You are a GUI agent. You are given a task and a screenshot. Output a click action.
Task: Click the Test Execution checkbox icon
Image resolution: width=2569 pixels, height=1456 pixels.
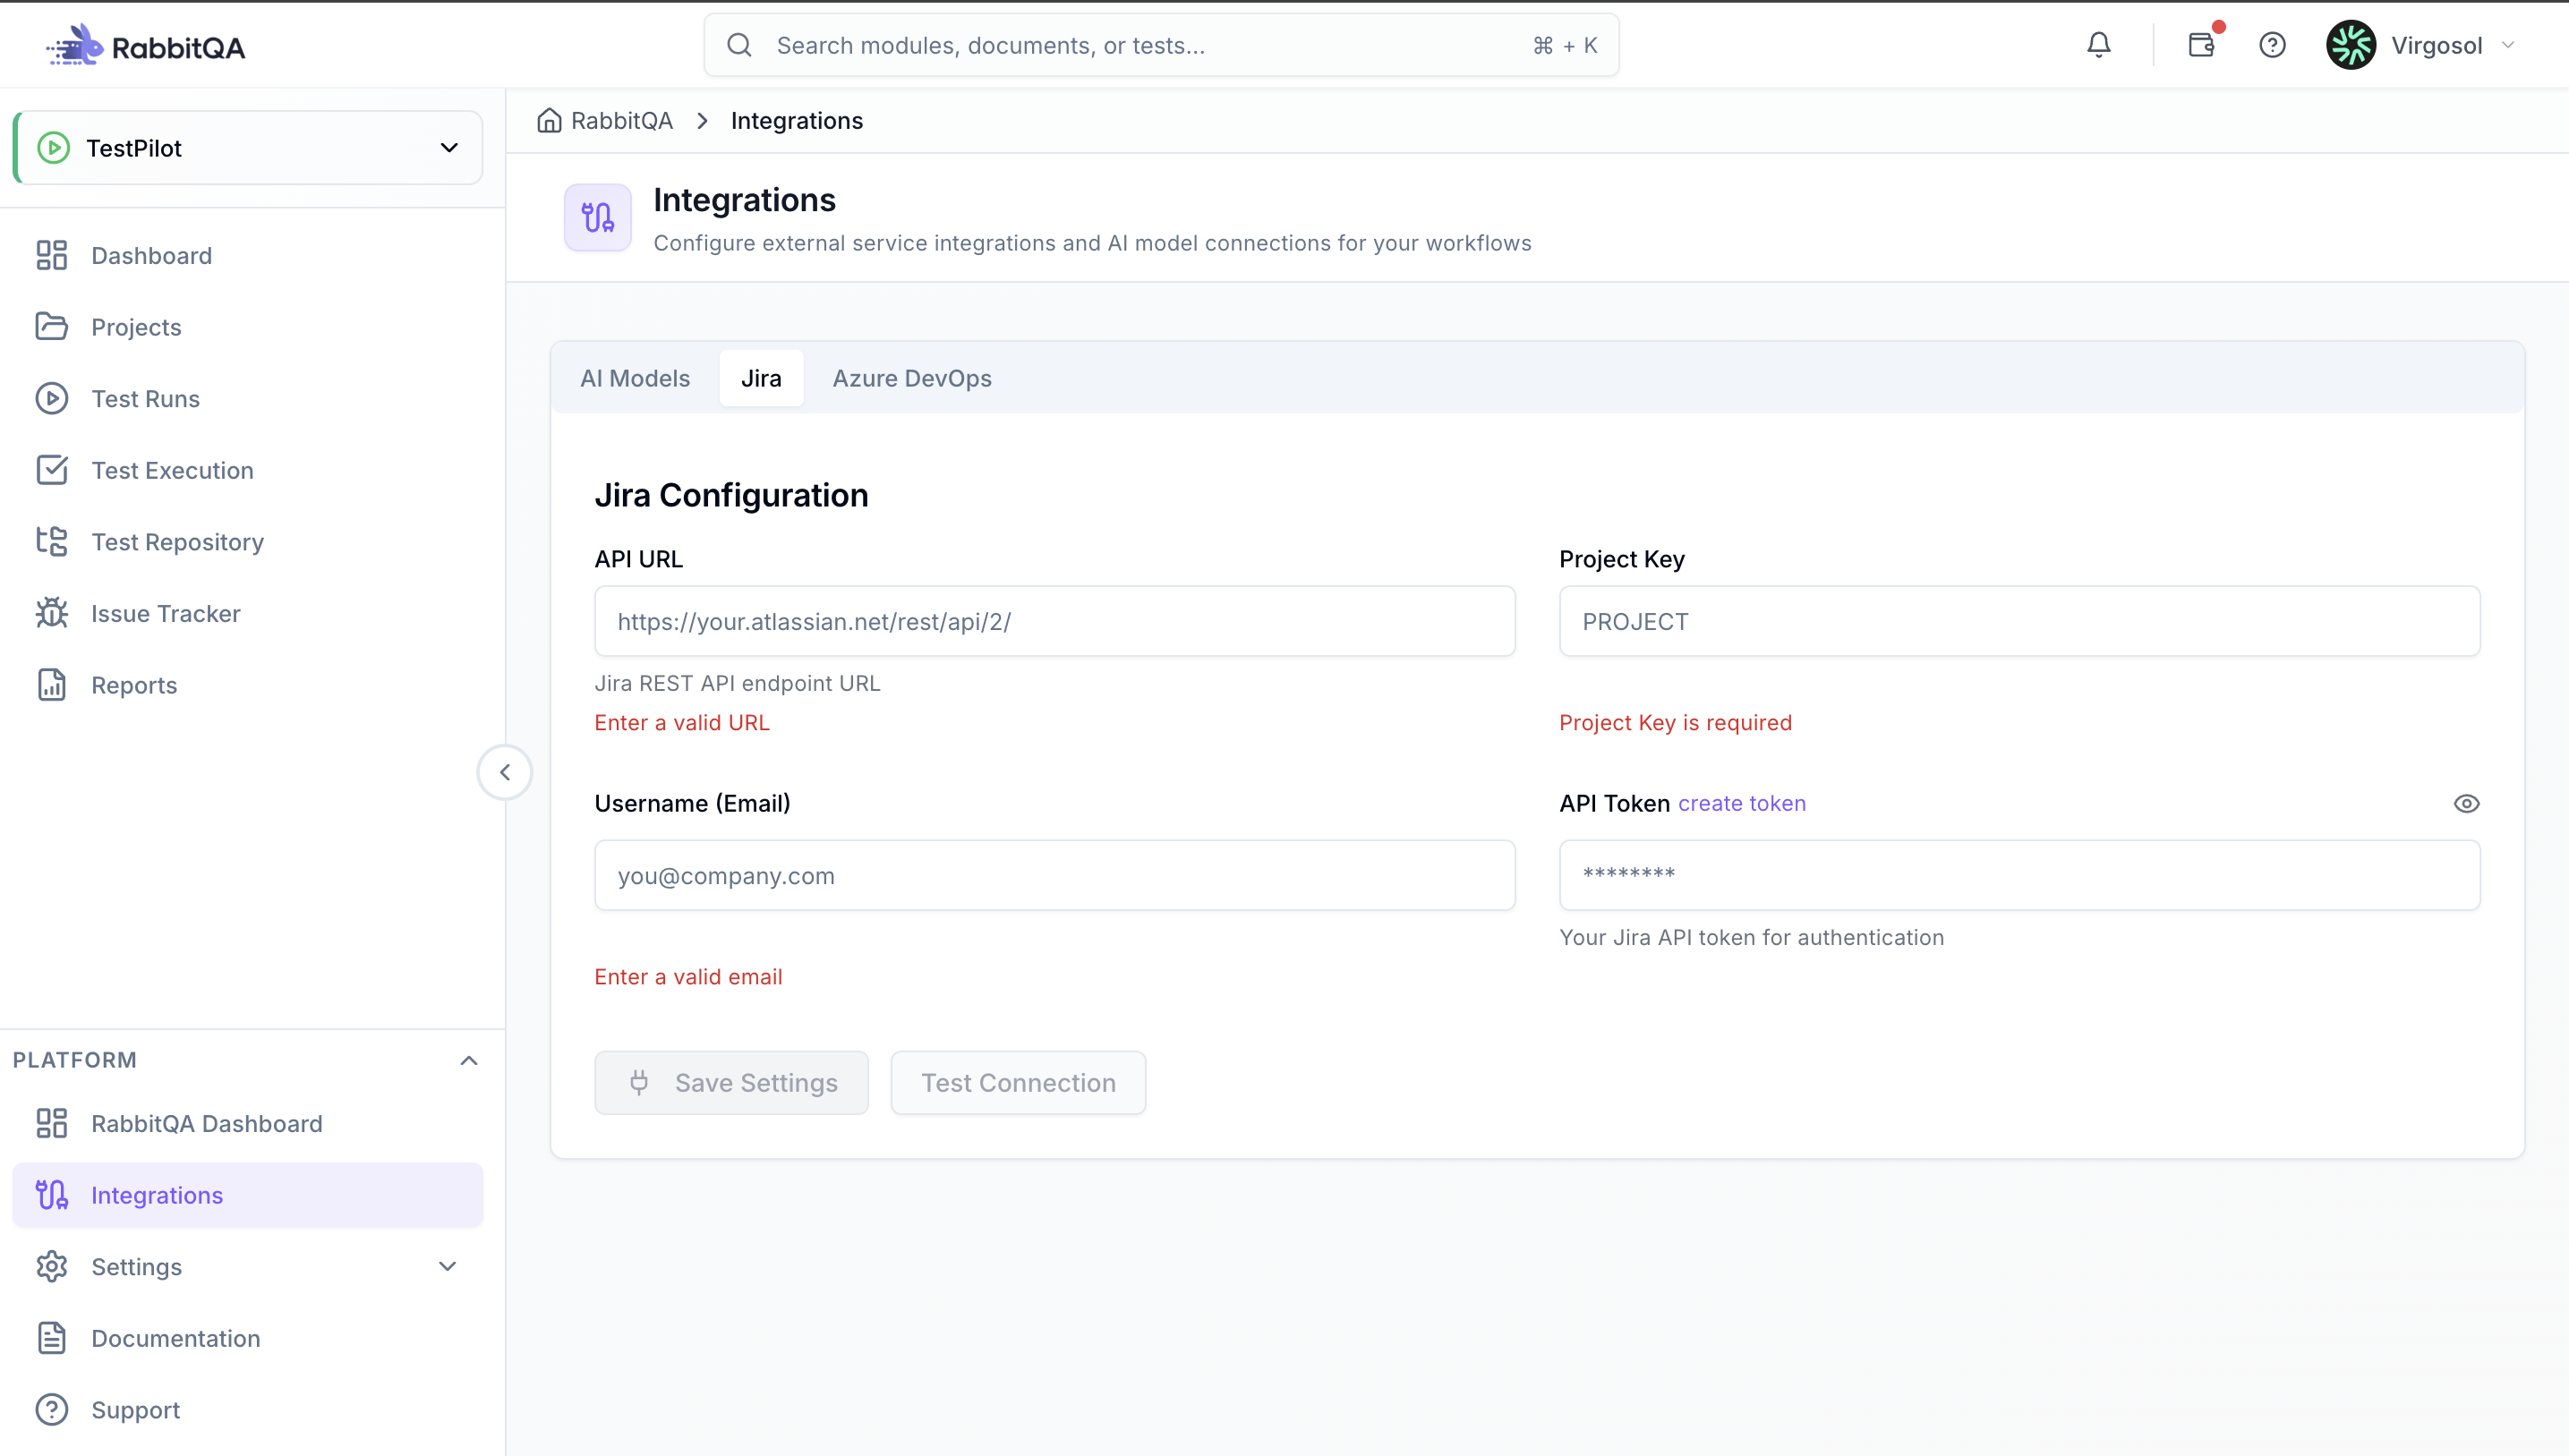[x=52, y=470]
